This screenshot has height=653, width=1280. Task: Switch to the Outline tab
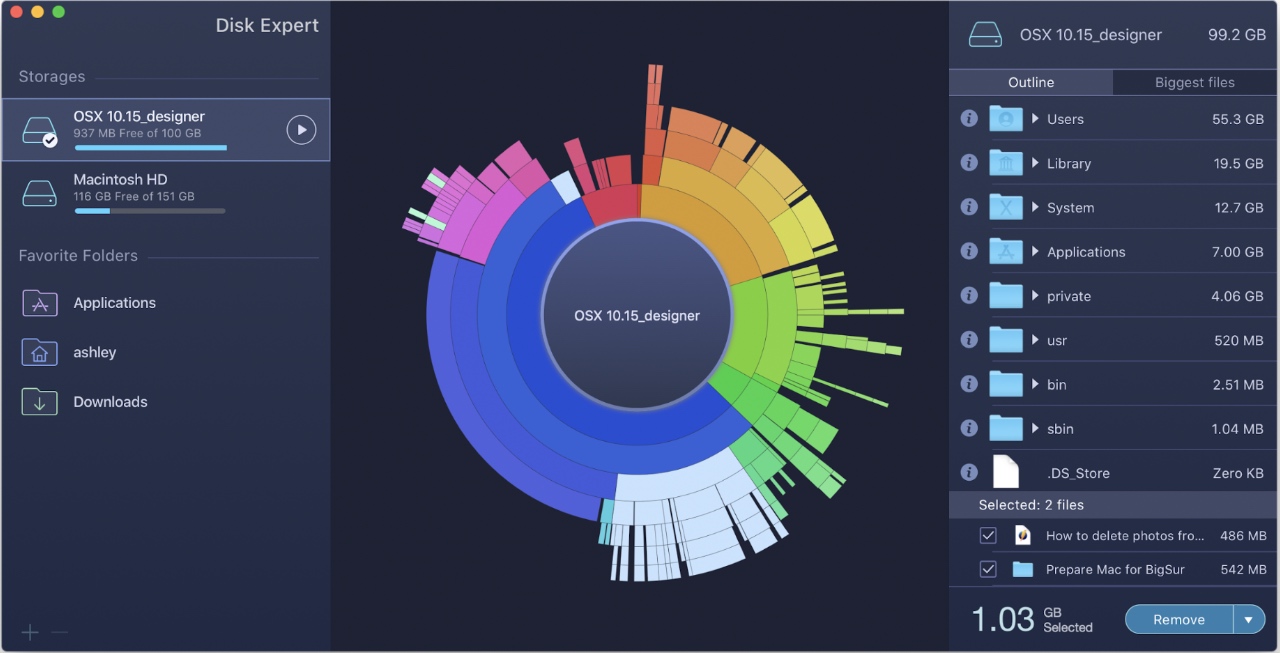coord(1031,82)
